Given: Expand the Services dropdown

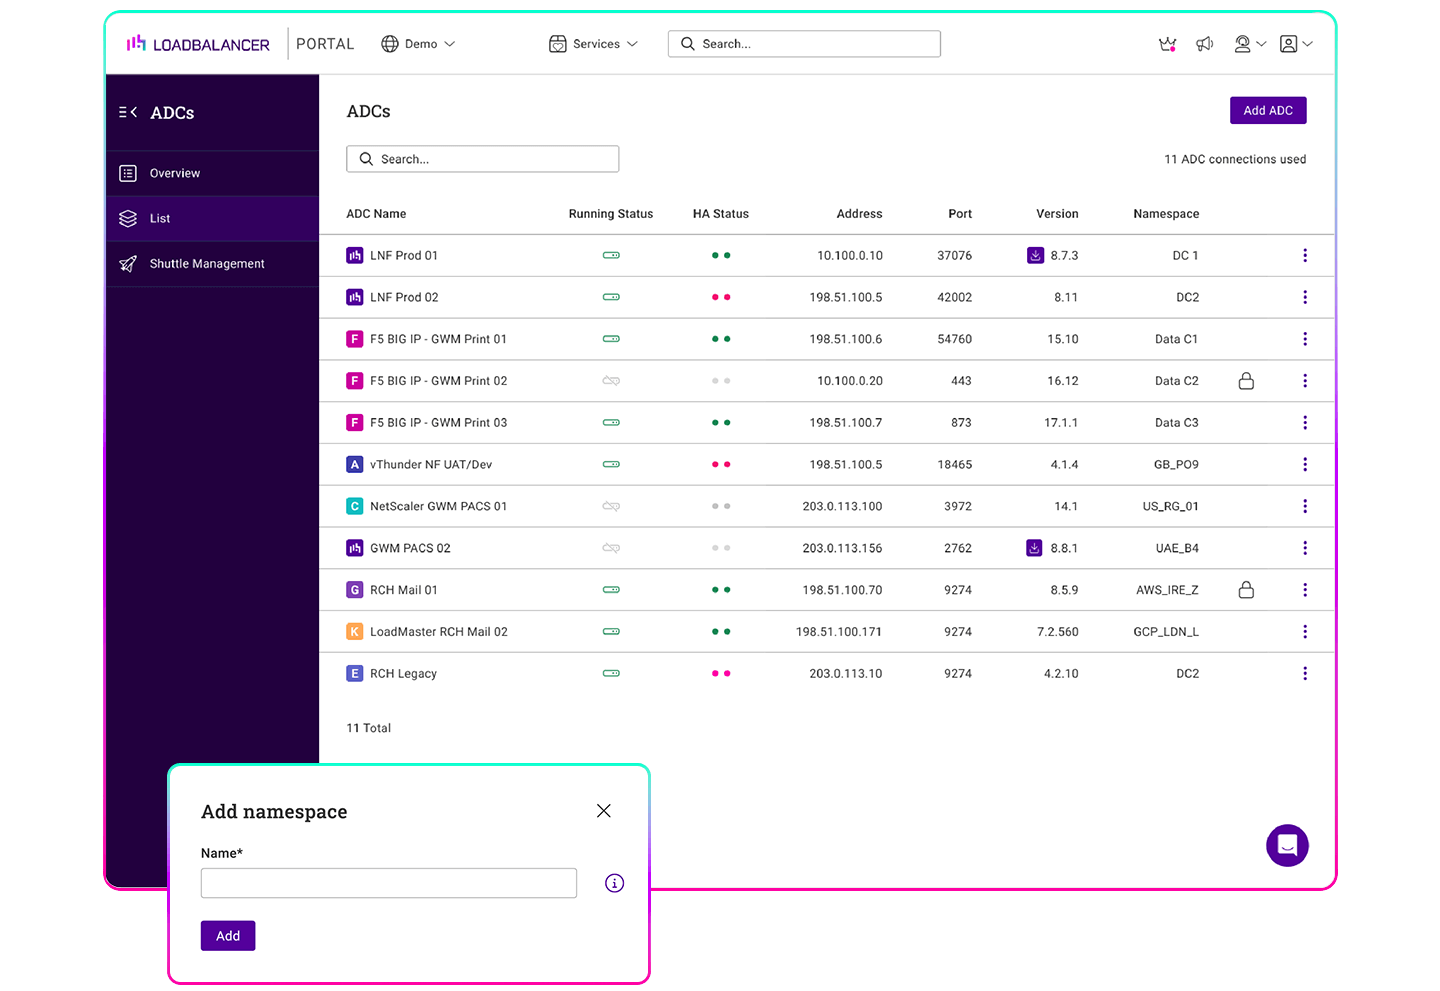Looking at the screenshot, I should coord(593,44).
